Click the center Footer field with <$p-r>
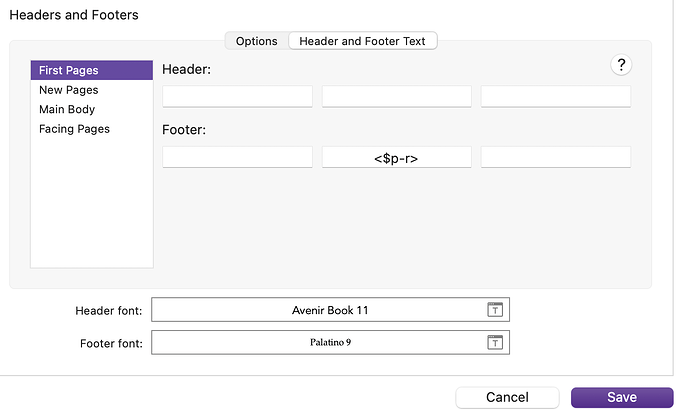The width and height of the screenshot is (689, 411). (397, 157)
